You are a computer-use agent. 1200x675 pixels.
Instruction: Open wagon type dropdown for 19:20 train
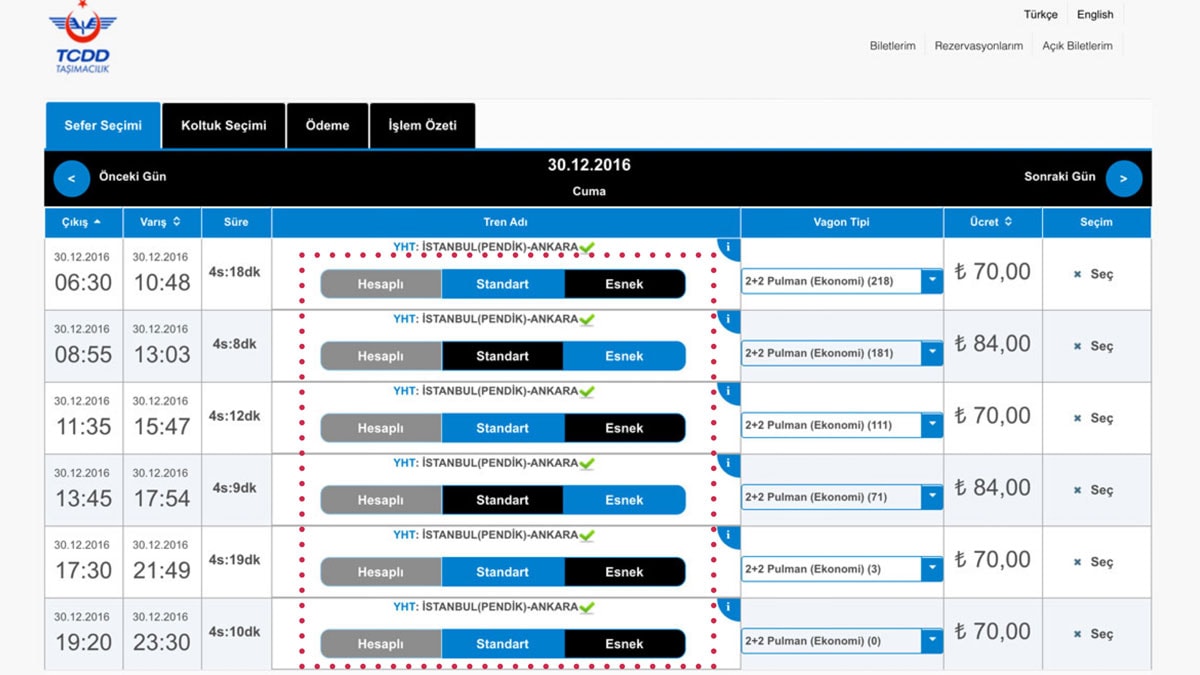pos(931,641)
